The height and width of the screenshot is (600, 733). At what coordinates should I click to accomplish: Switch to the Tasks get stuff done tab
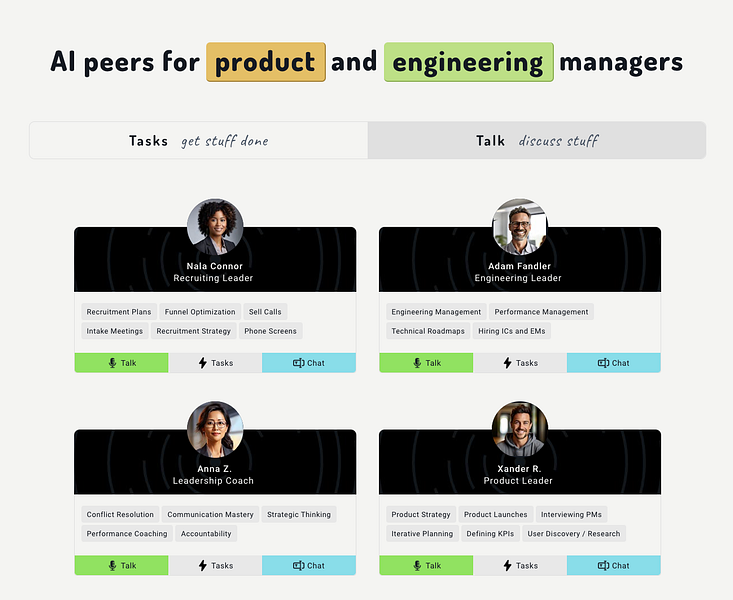[x=199, y=140]
